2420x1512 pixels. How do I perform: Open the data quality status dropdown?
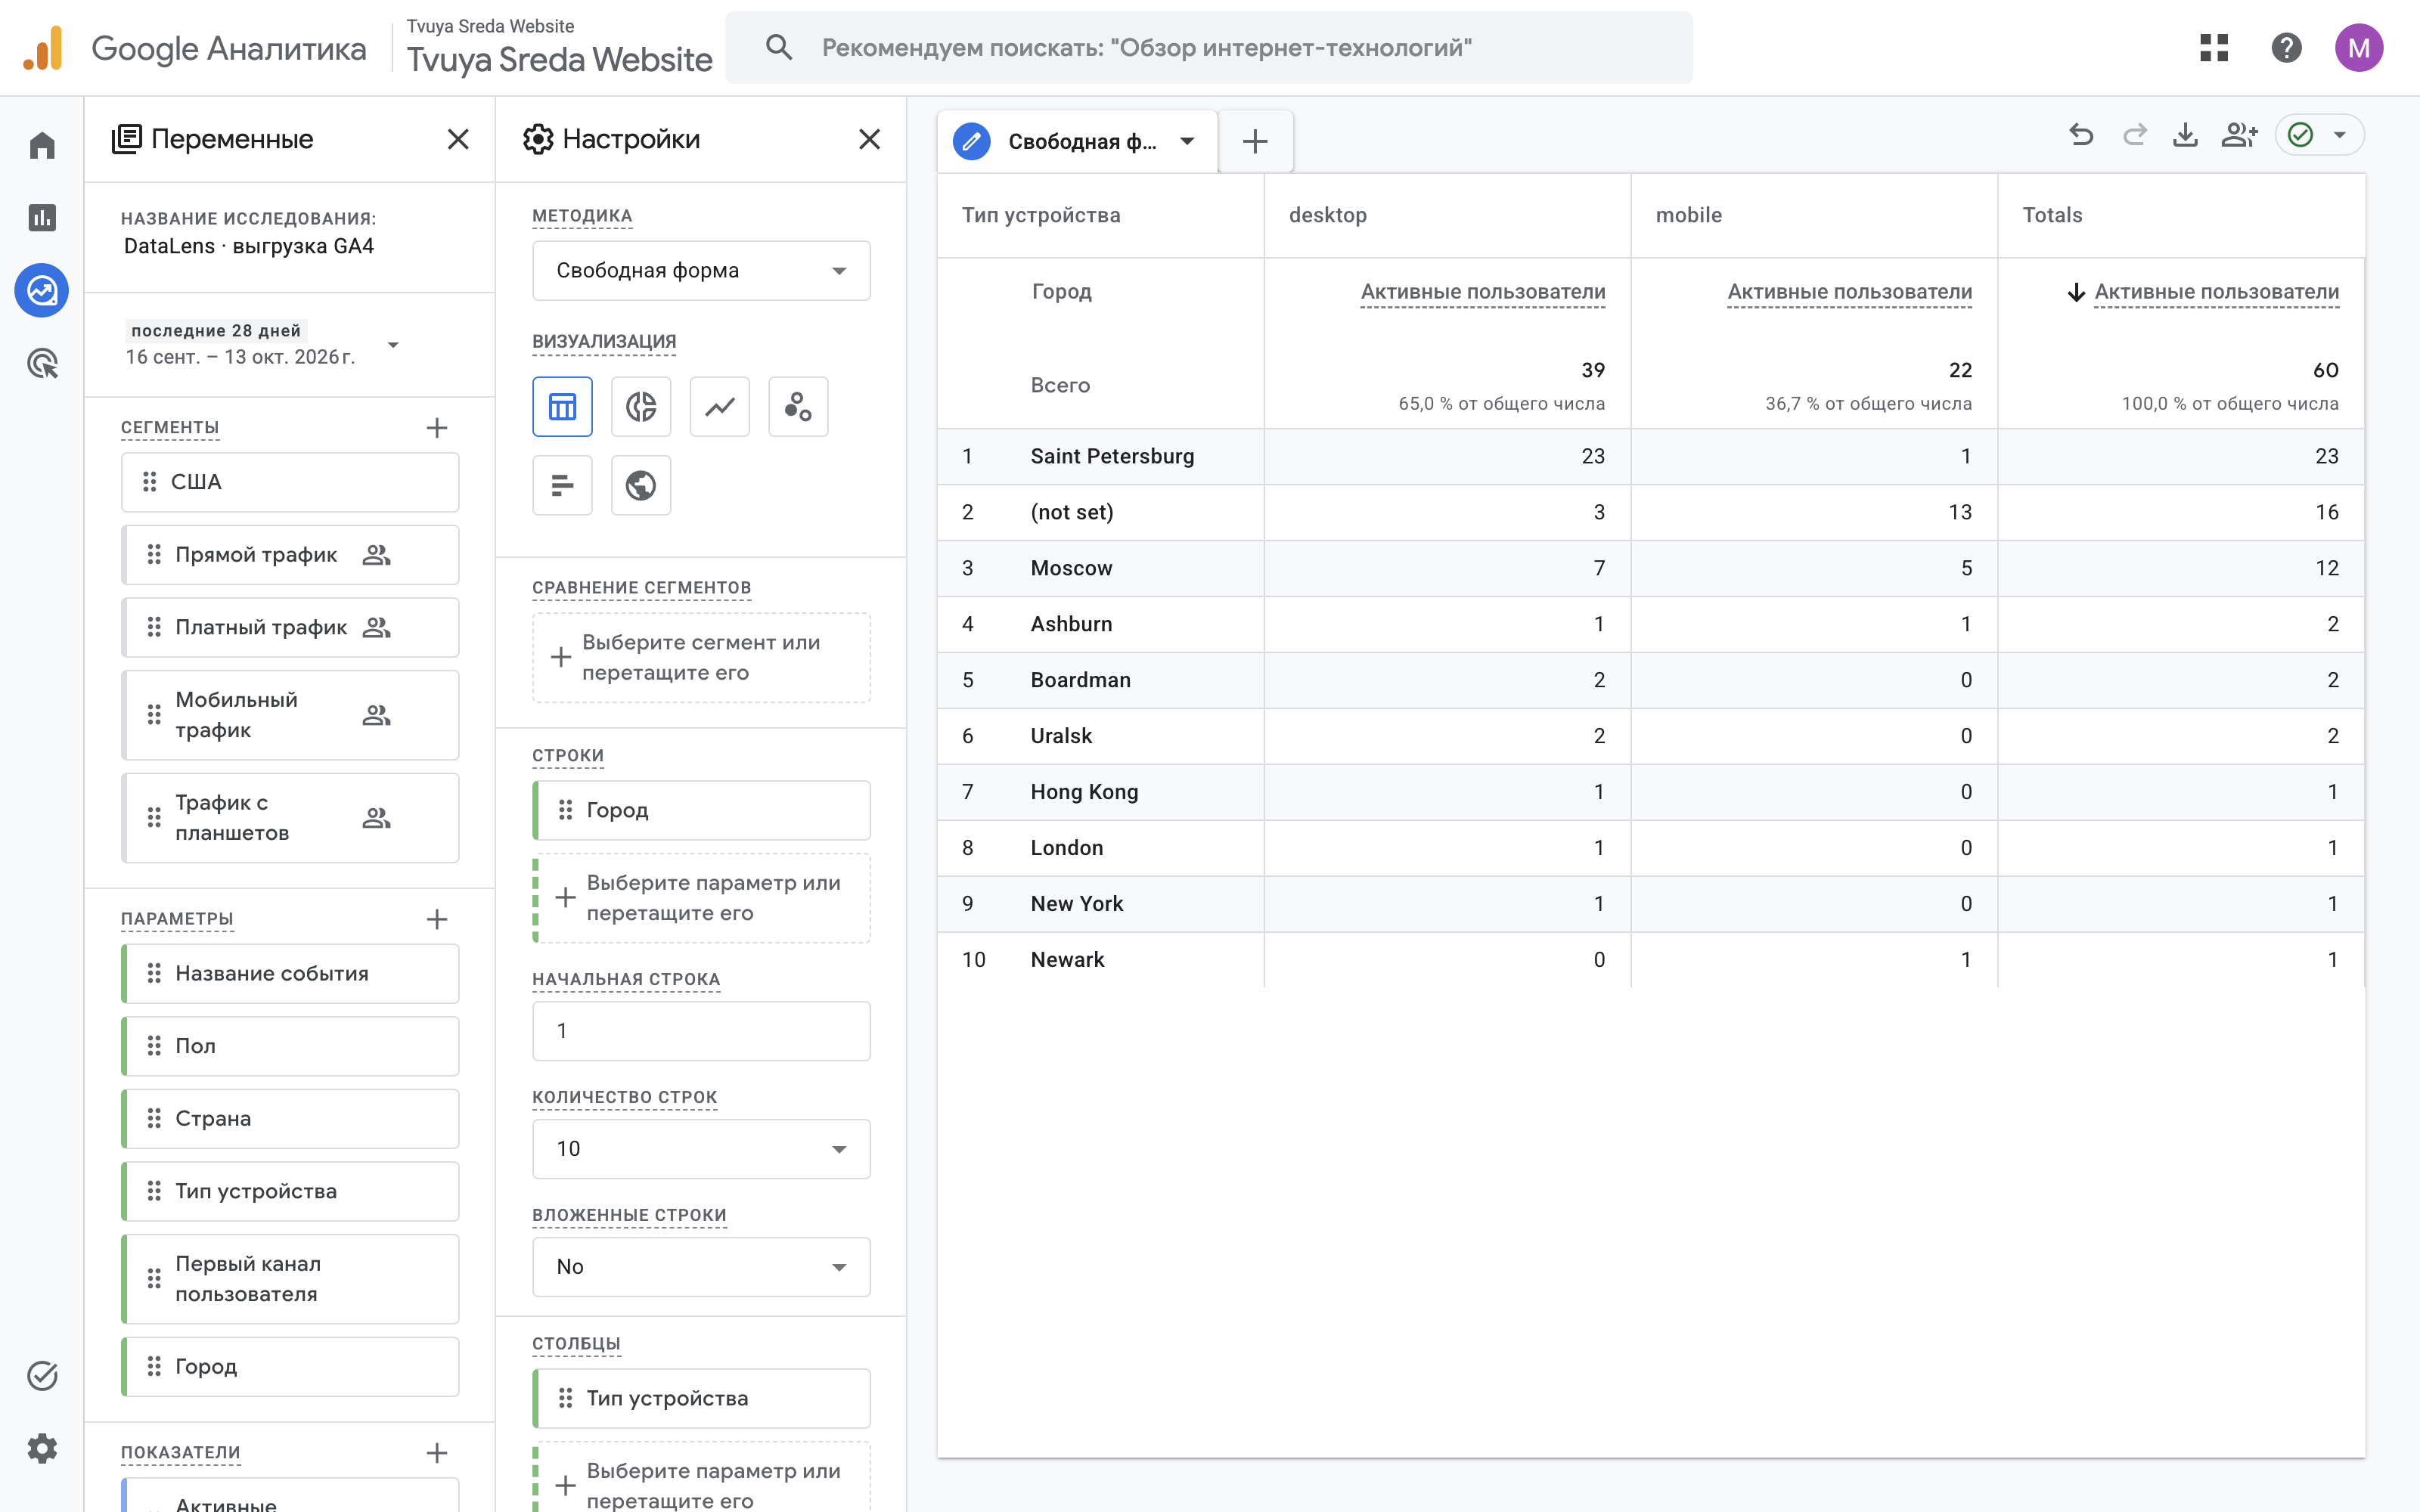tap(2319, 135)
